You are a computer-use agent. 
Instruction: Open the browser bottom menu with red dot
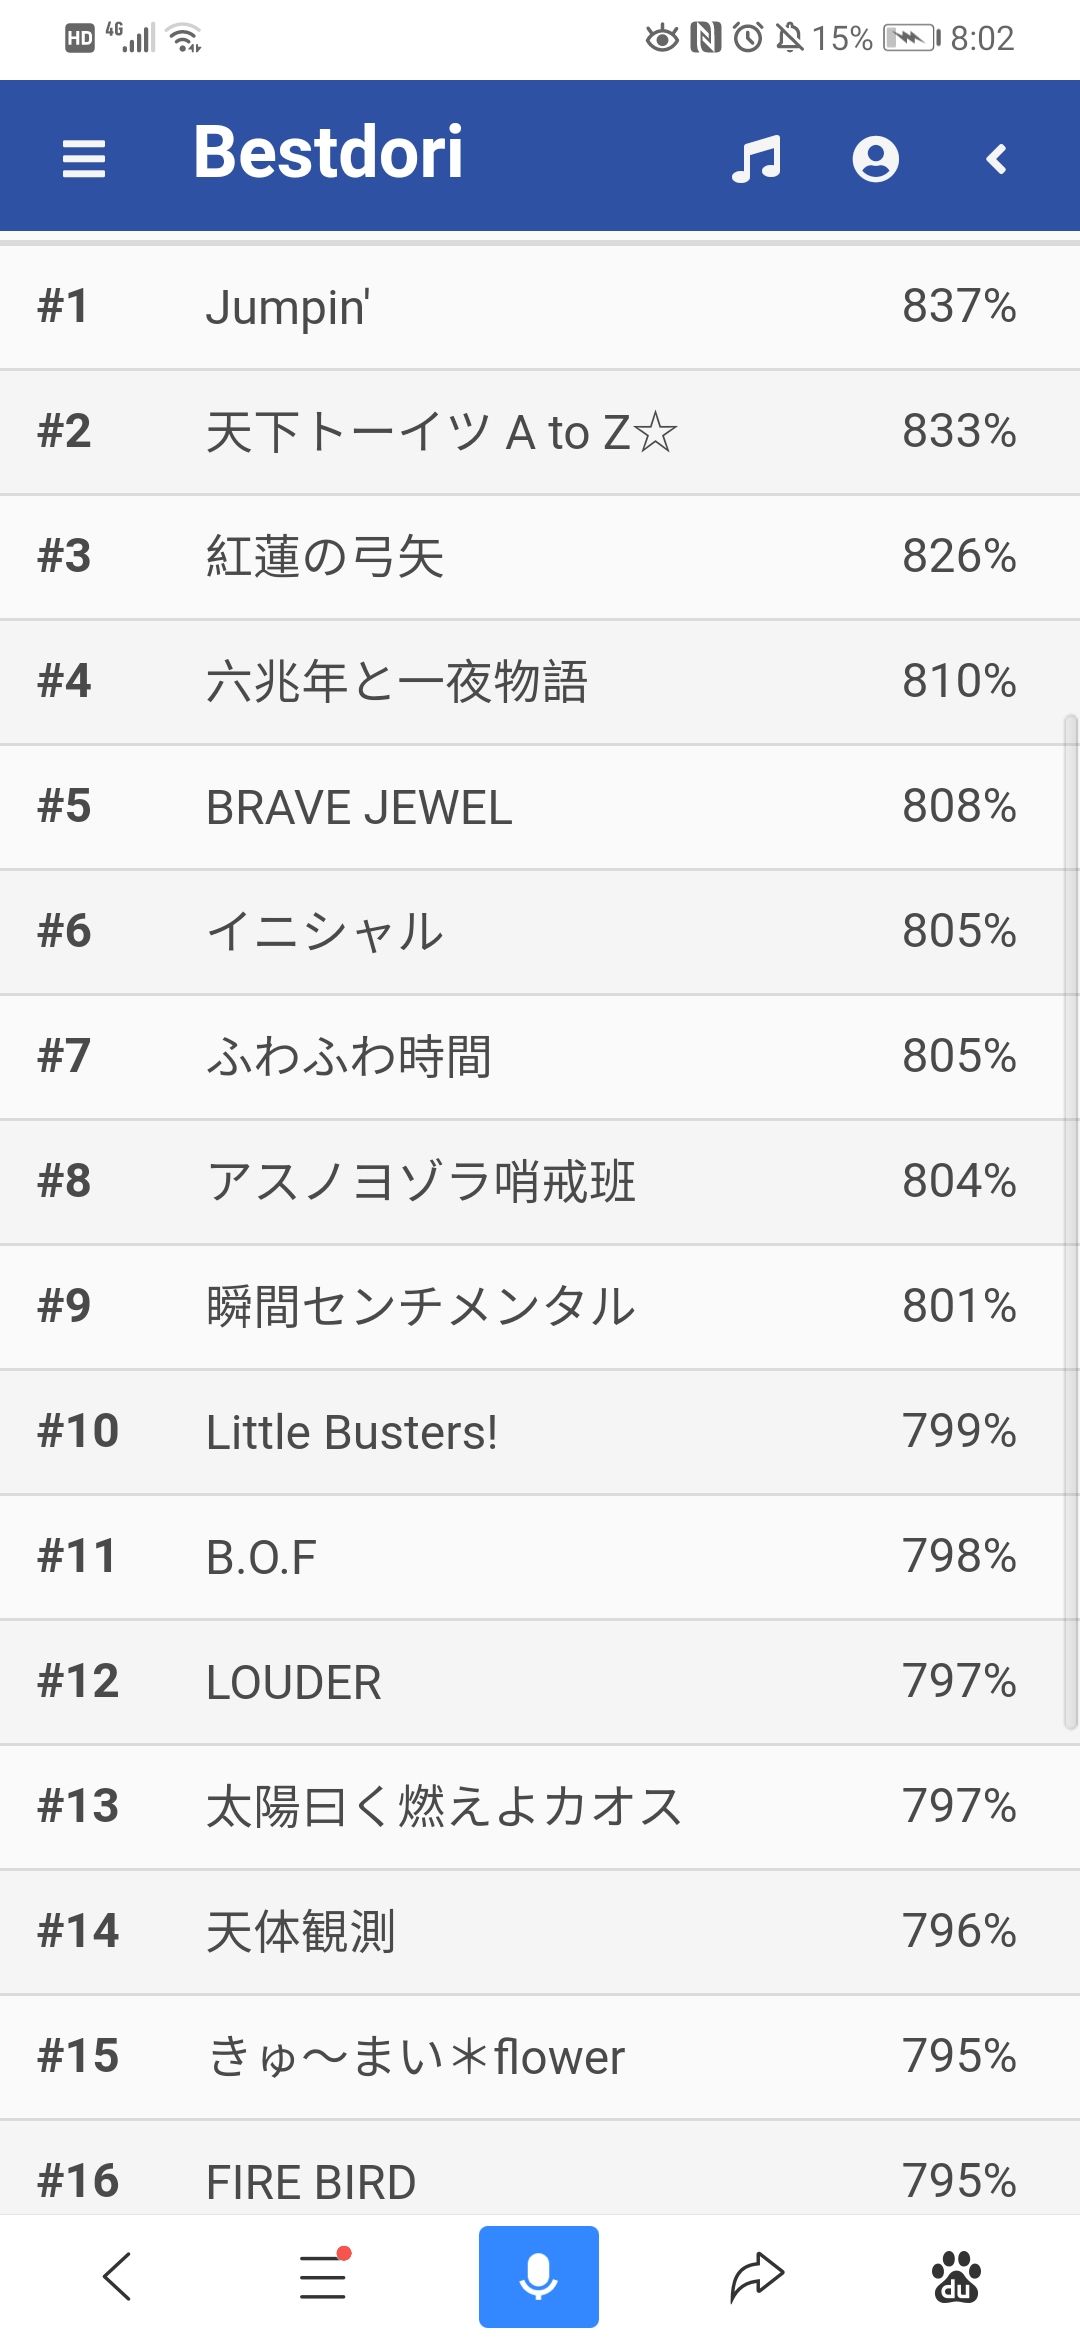coord(323,2277)
